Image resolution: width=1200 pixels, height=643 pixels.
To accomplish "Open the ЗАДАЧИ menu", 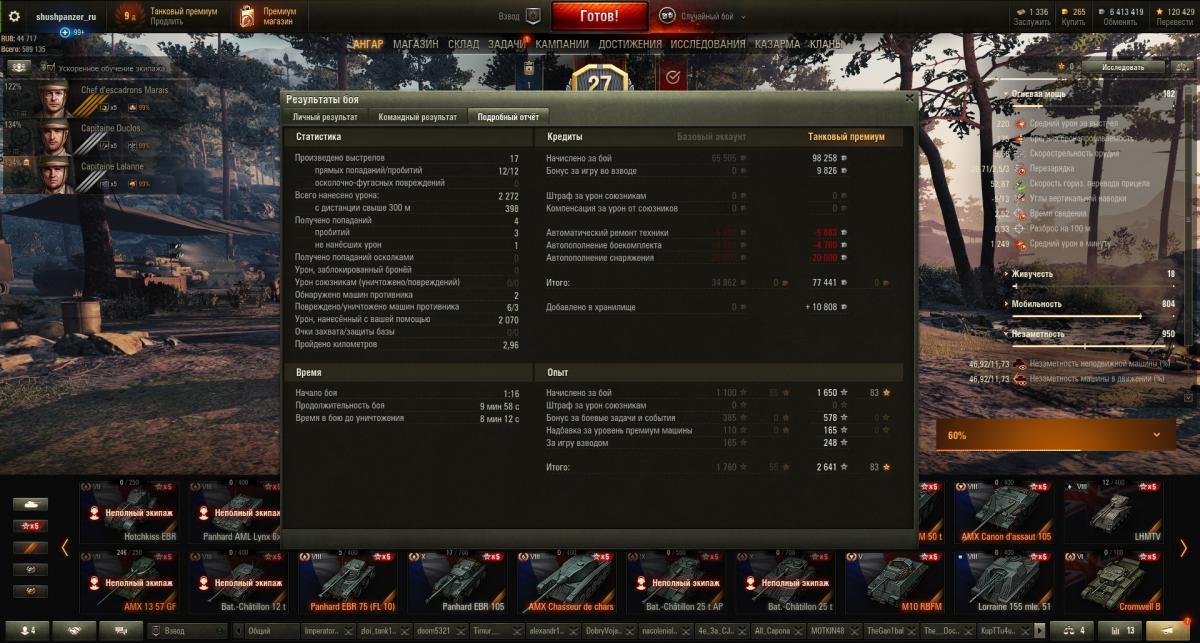I will 507,44.
